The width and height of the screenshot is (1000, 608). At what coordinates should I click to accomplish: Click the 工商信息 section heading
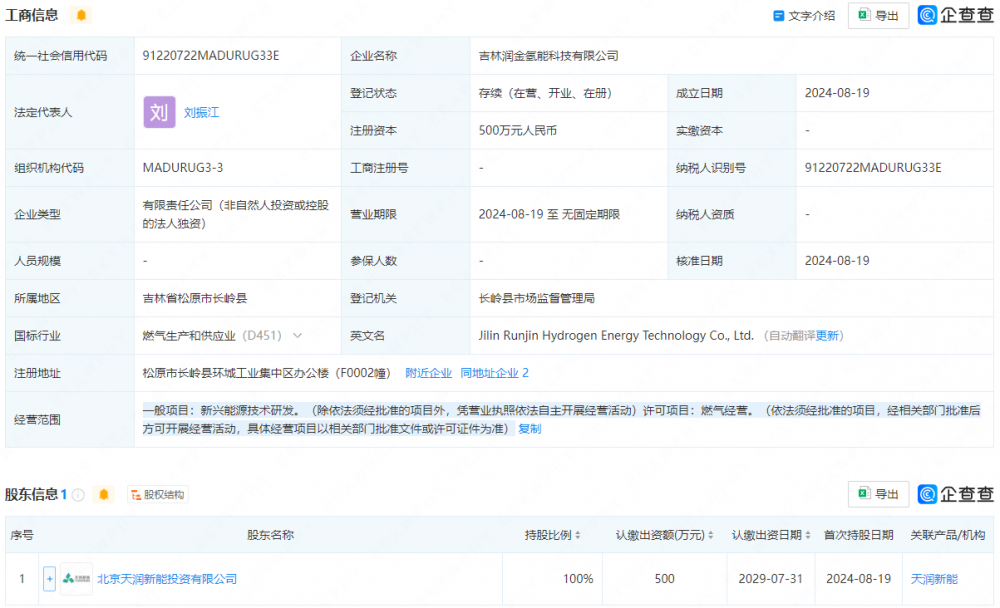click(32, 15)
